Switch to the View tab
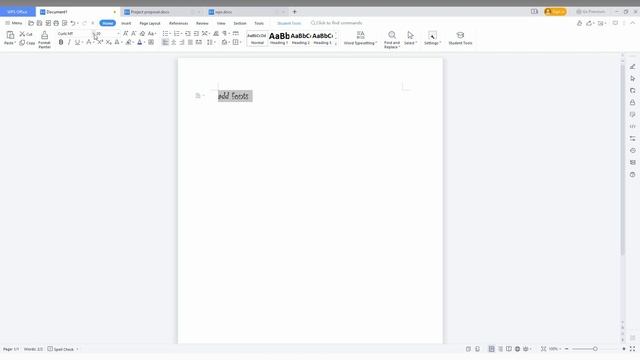Screen dimensions: 640x360 [x=221, y=23]
